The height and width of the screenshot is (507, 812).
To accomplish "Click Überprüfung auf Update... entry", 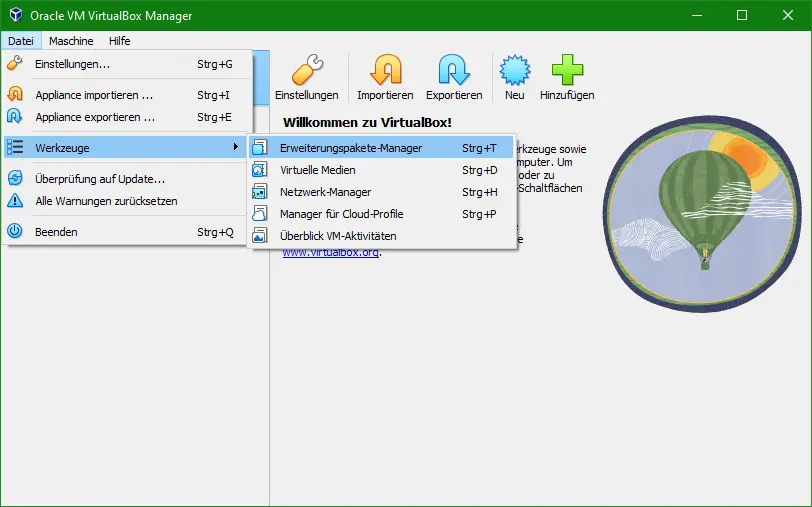I will point(100,179).
